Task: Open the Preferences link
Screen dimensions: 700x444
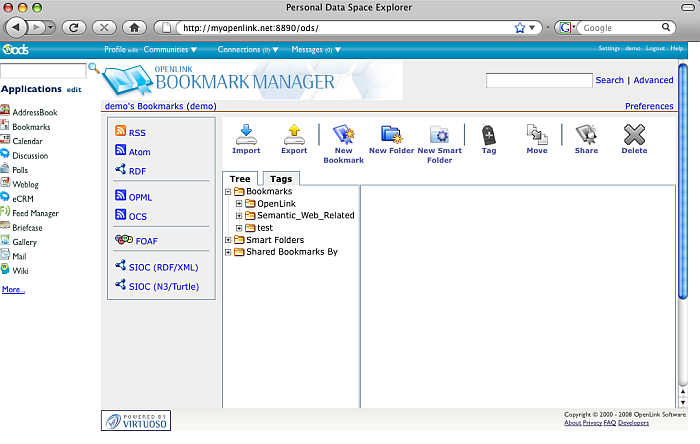Action: click(x=649, y=106)
